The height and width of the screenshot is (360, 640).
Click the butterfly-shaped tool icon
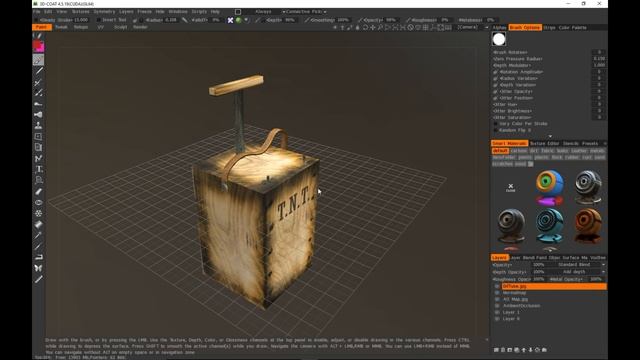38,268
